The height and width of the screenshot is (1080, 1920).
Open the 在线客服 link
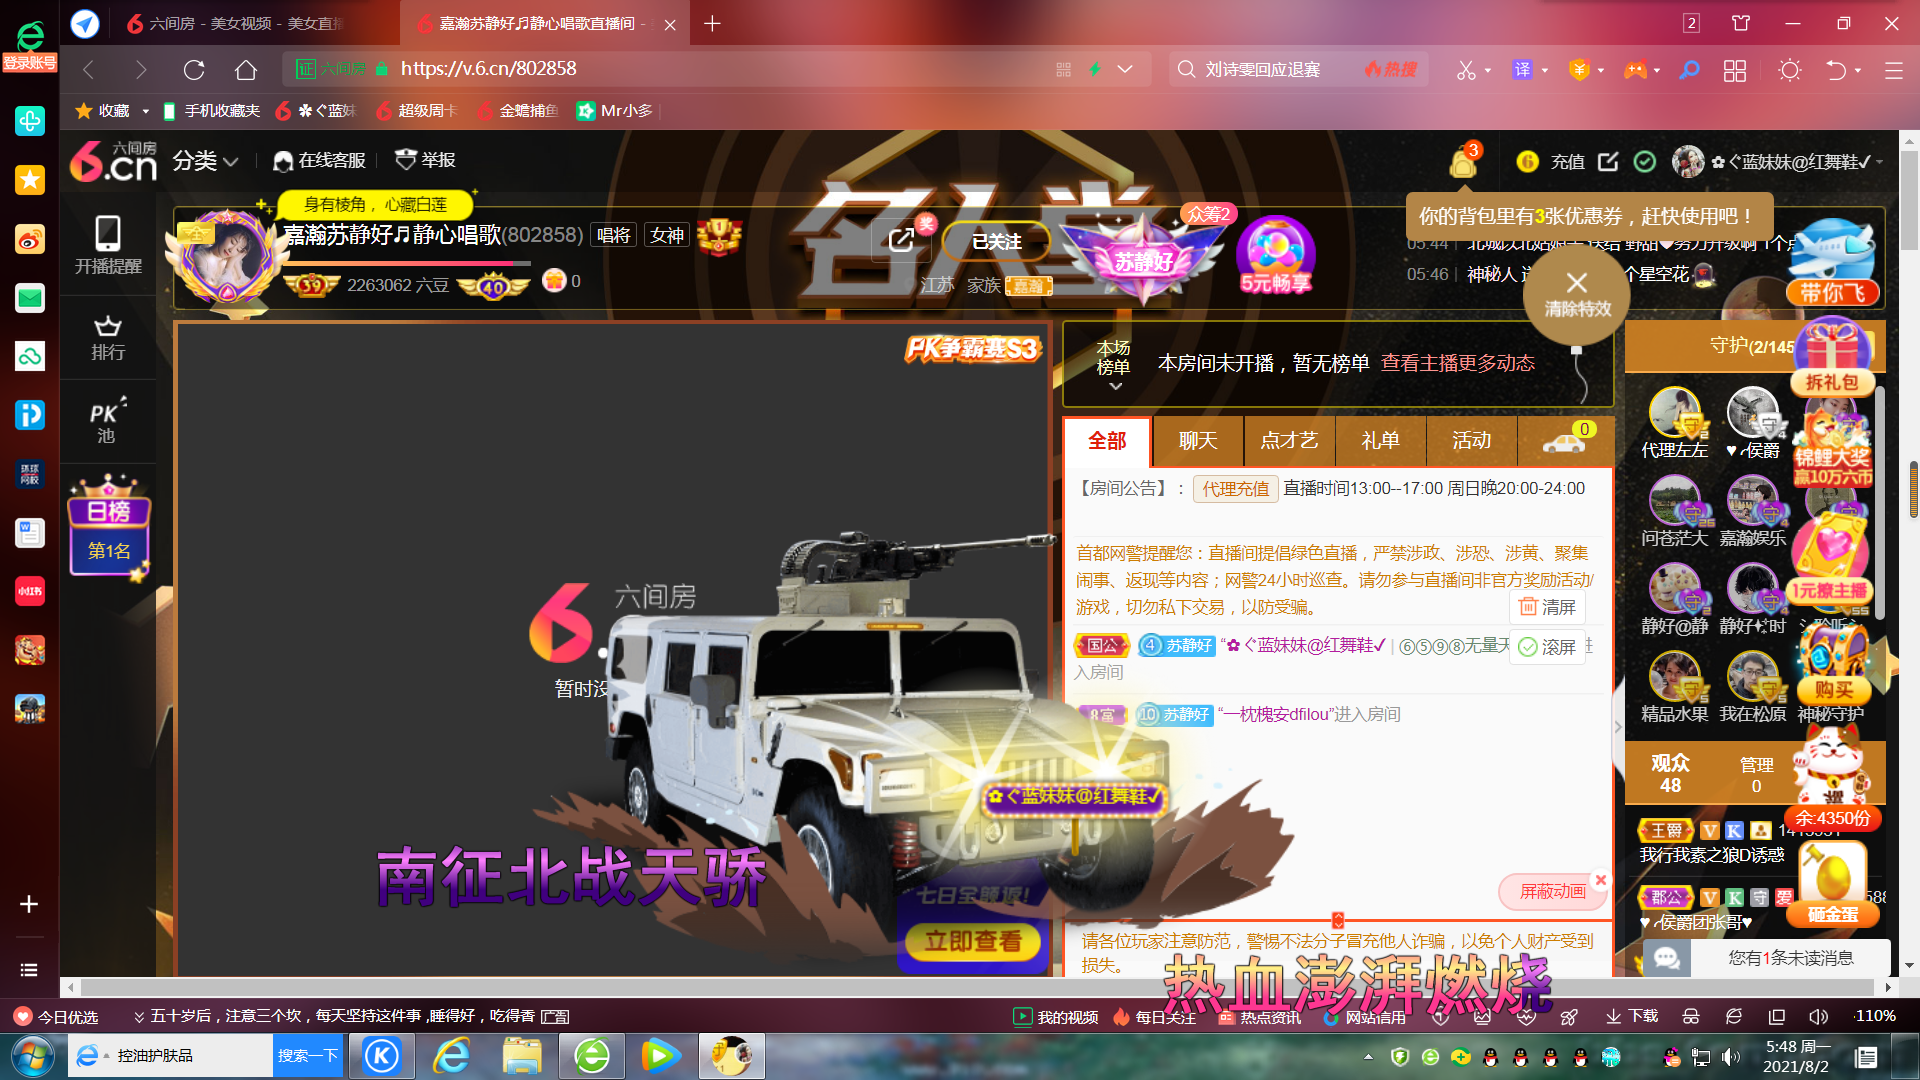pos(320,161)
